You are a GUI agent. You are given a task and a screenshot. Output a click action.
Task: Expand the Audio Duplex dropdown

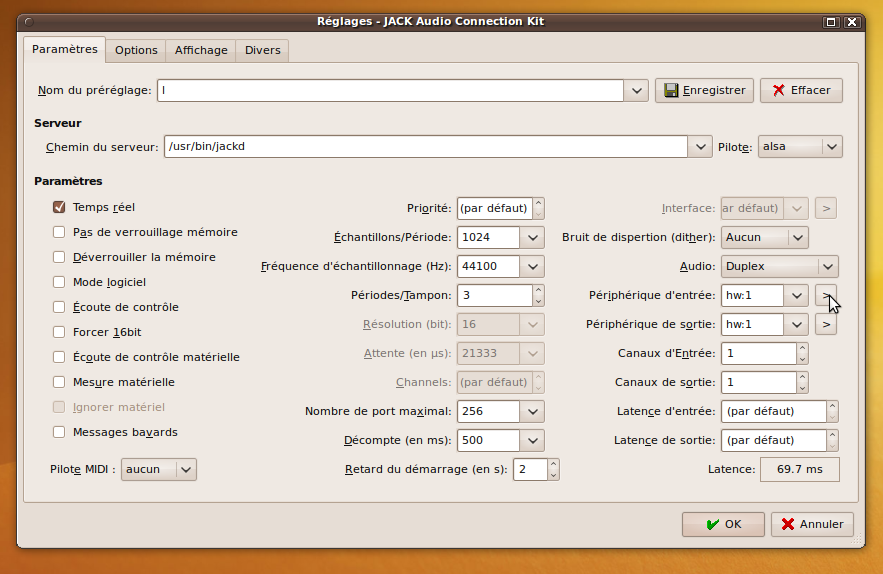[826, 267]
